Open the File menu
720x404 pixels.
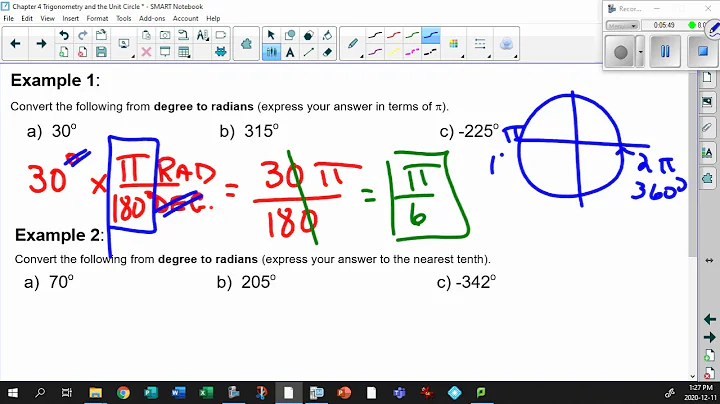pos(8,18)
